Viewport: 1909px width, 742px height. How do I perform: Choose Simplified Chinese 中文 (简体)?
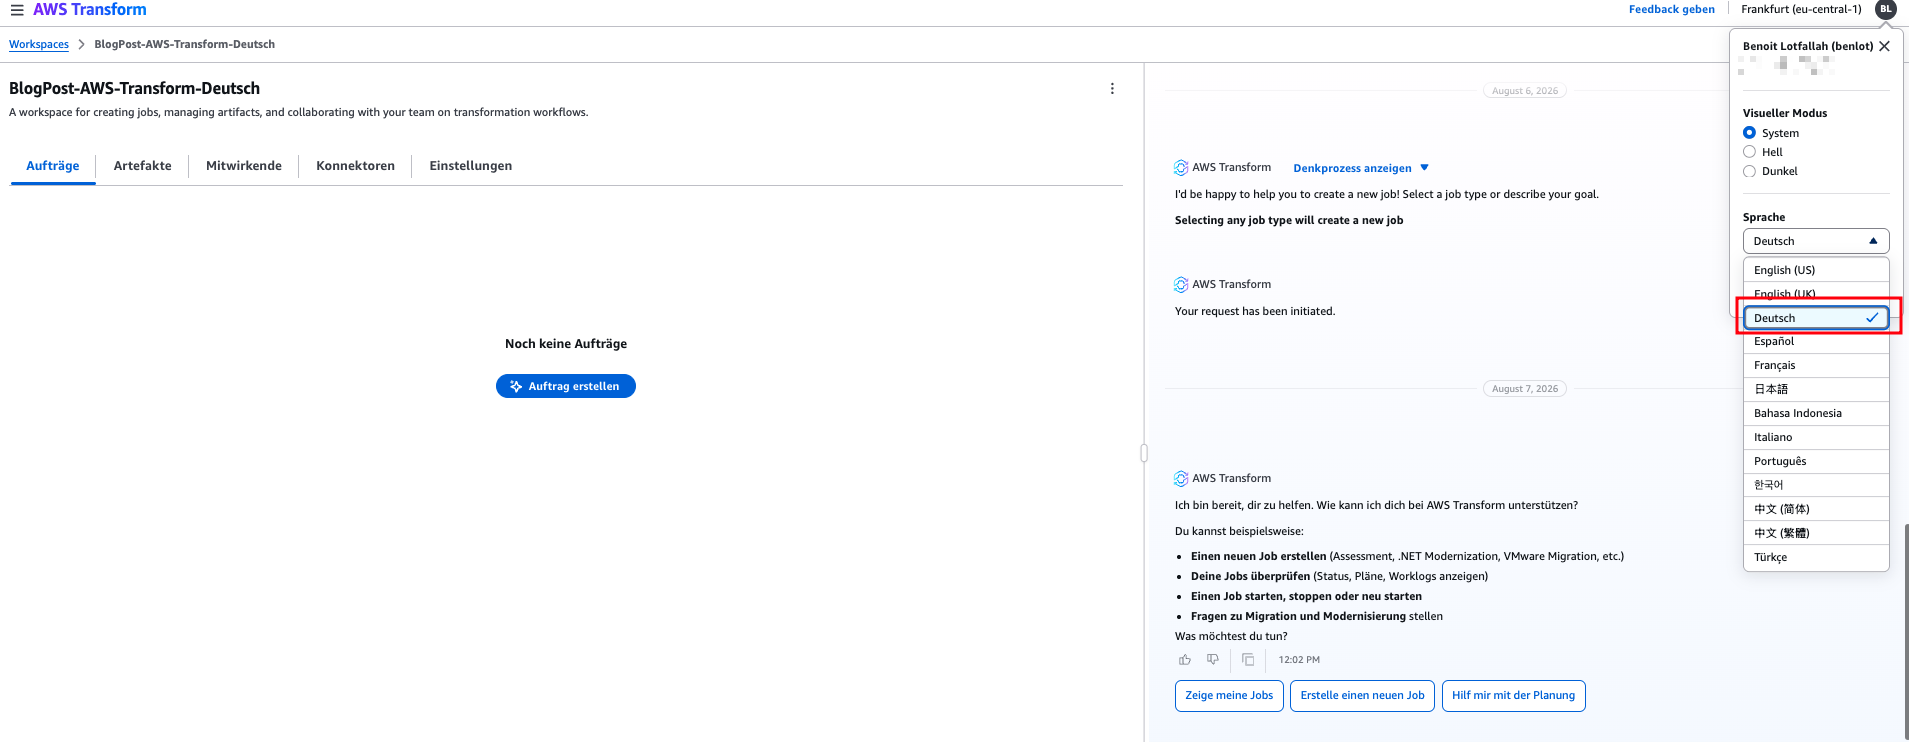1816,509
